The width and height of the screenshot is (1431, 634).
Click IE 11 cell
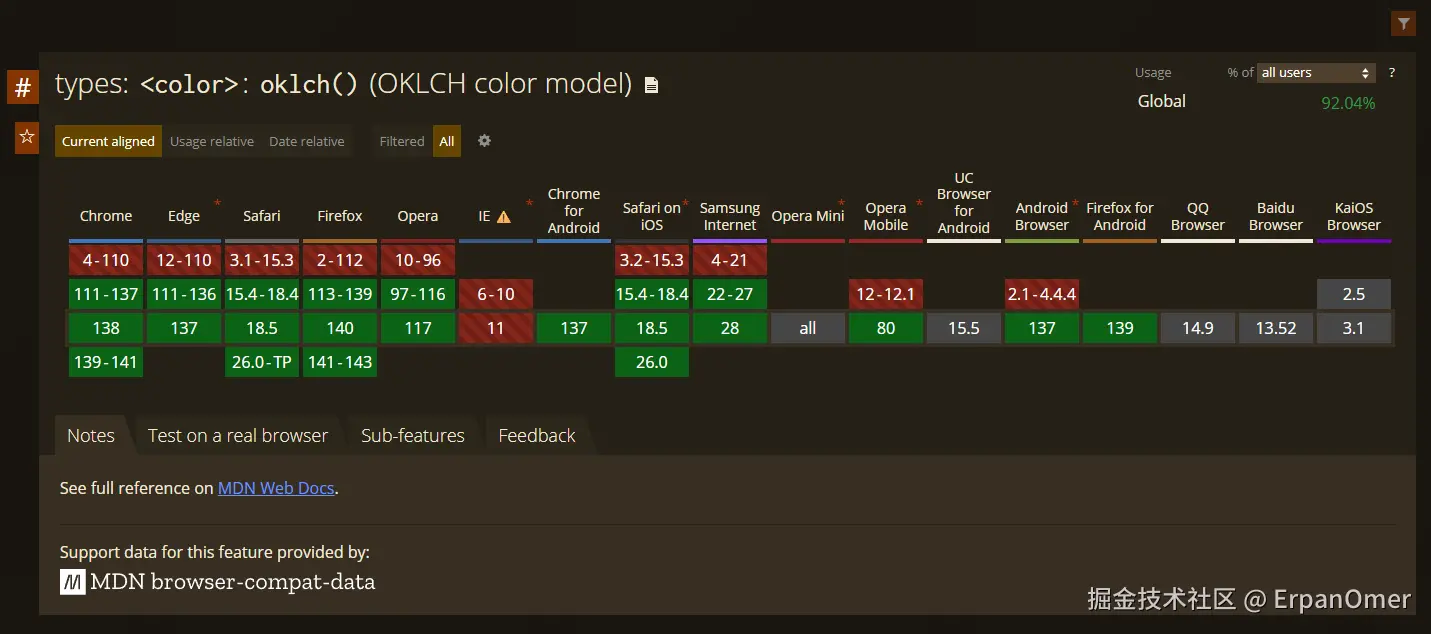(496, 328)
